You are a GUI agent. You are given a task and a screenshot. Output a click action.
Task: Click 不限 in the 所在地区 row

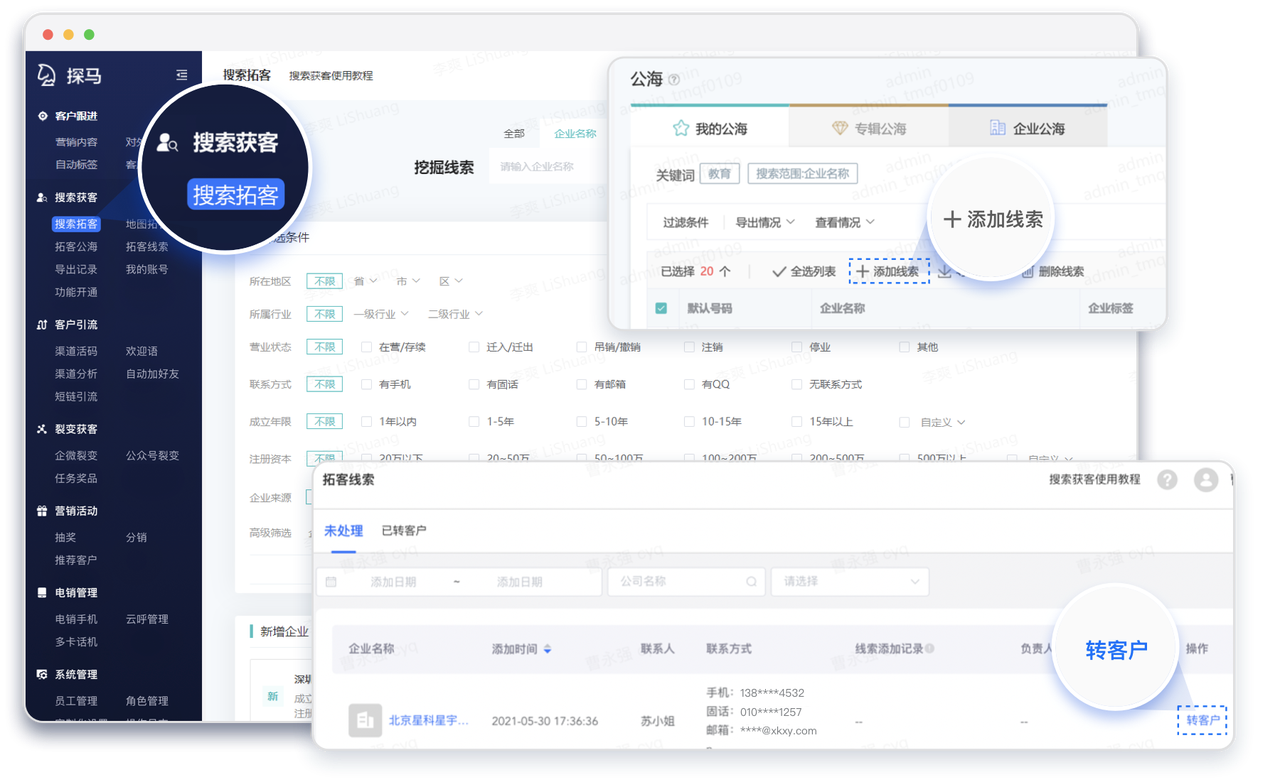tap(324, 282)
